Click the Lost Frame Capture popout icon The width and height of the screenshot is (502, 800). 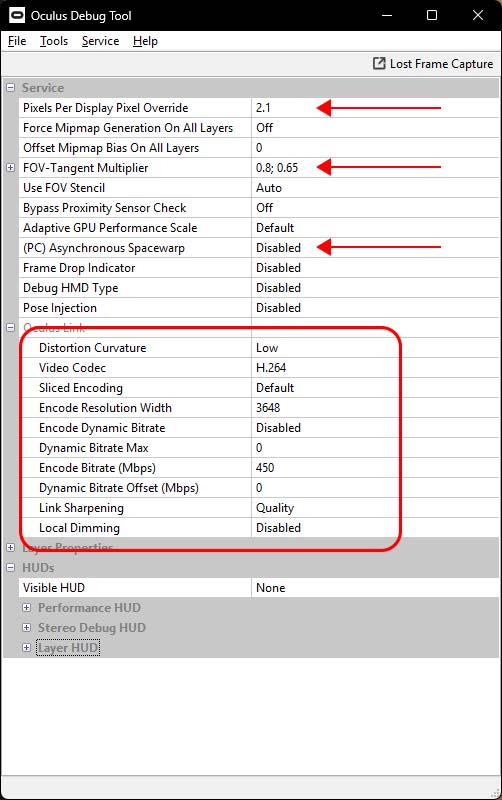pos(379,63)
